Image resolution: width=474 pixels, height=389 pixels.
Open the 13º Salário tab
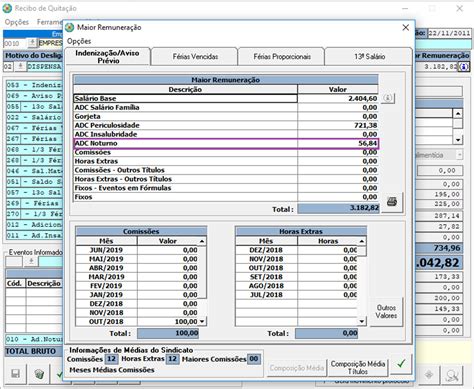[369, 57]
